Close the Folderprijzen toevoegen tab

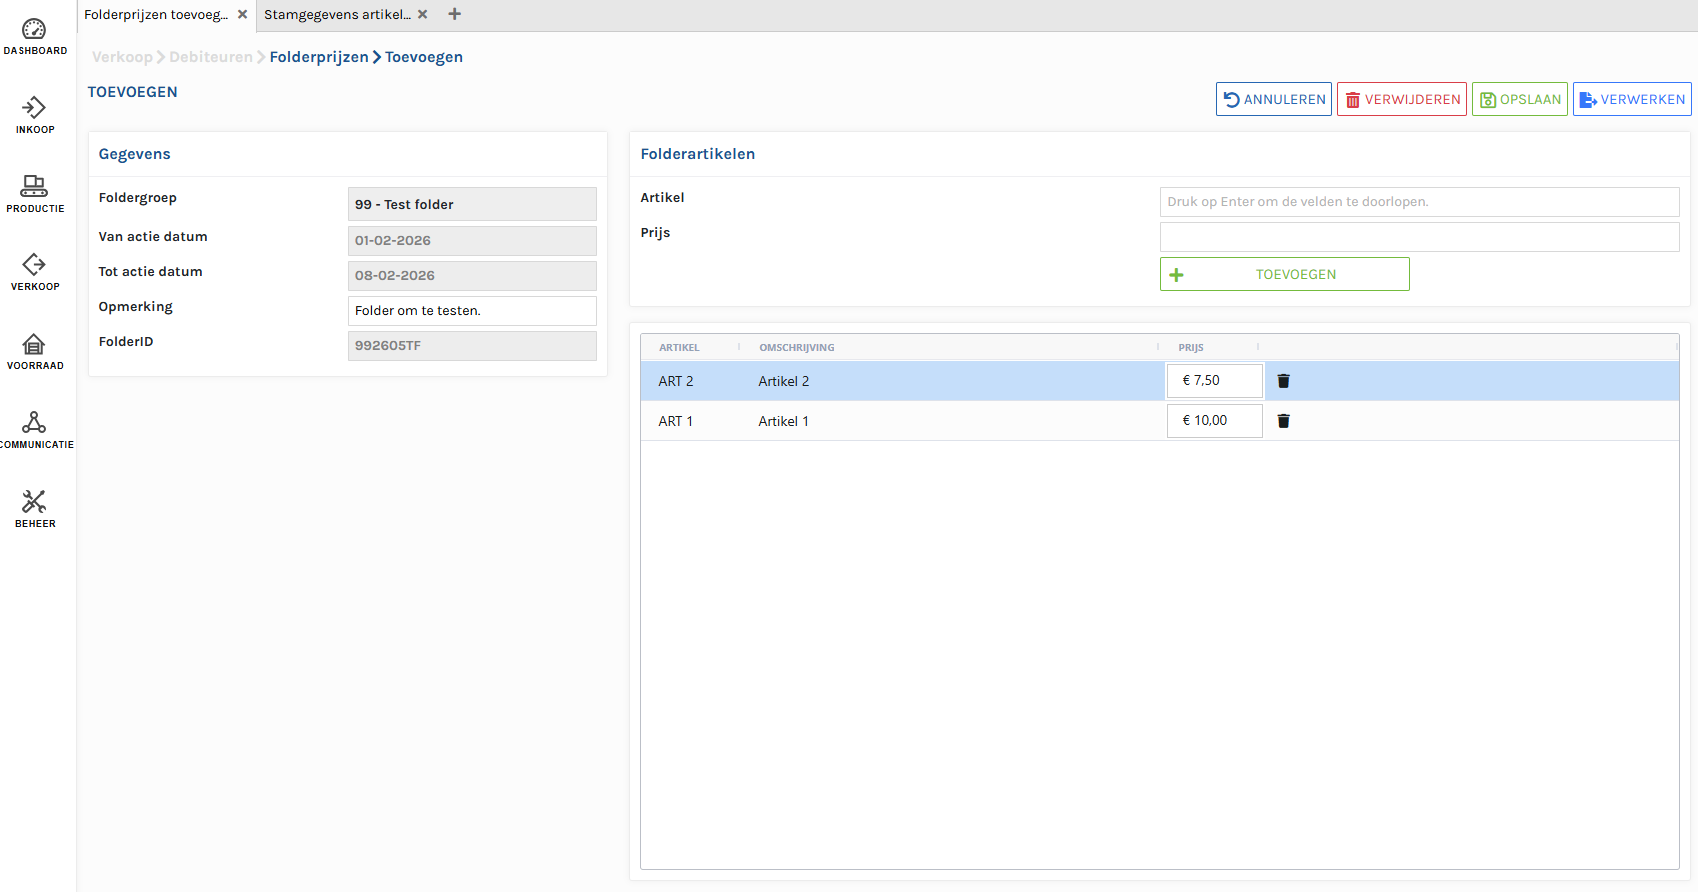[x=242, y=14]
